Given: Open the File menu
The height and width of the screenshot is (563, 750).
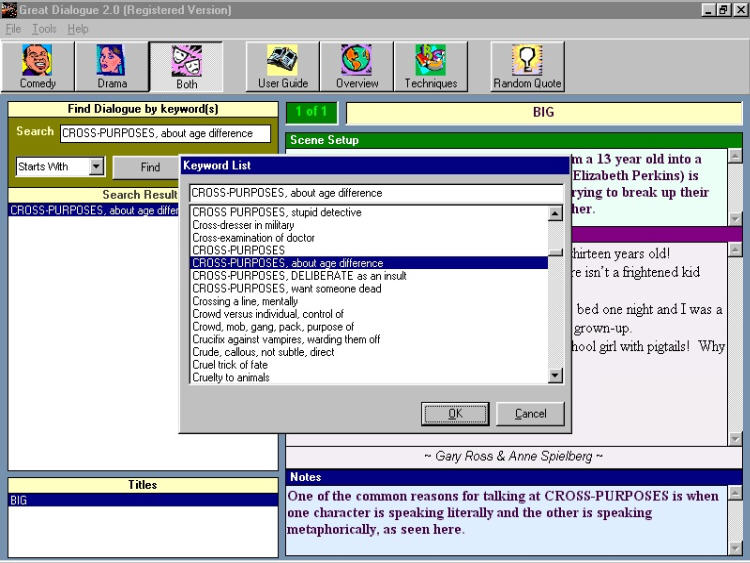Looking at the screenshot, I should (13, 29).
